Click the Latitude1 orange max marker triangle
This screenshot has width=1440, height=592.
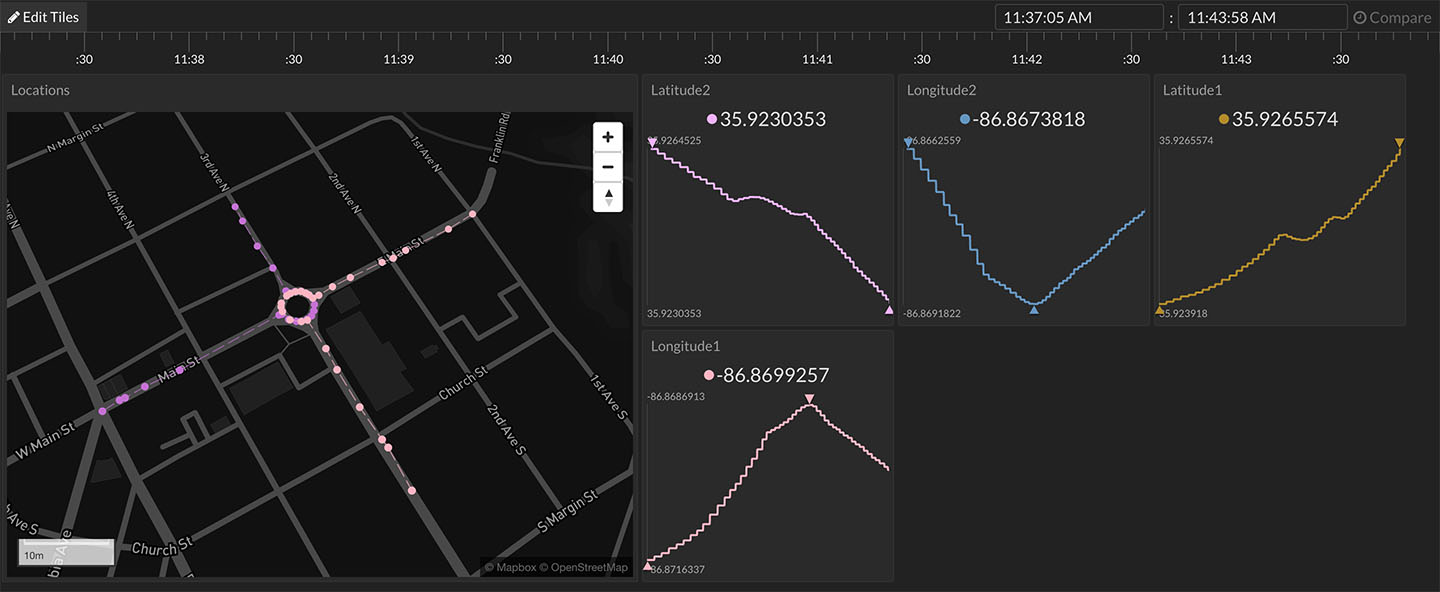1399,144
